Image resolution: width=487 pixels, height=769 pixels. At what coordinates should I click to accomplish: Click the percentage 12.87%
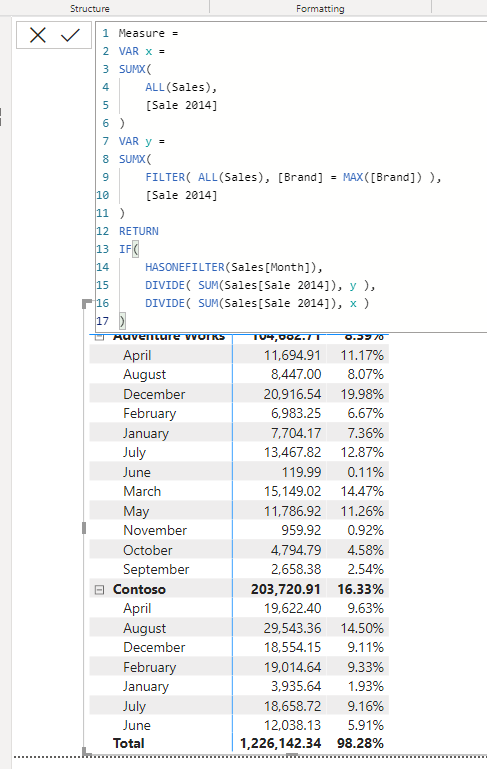tap(362, 453)
